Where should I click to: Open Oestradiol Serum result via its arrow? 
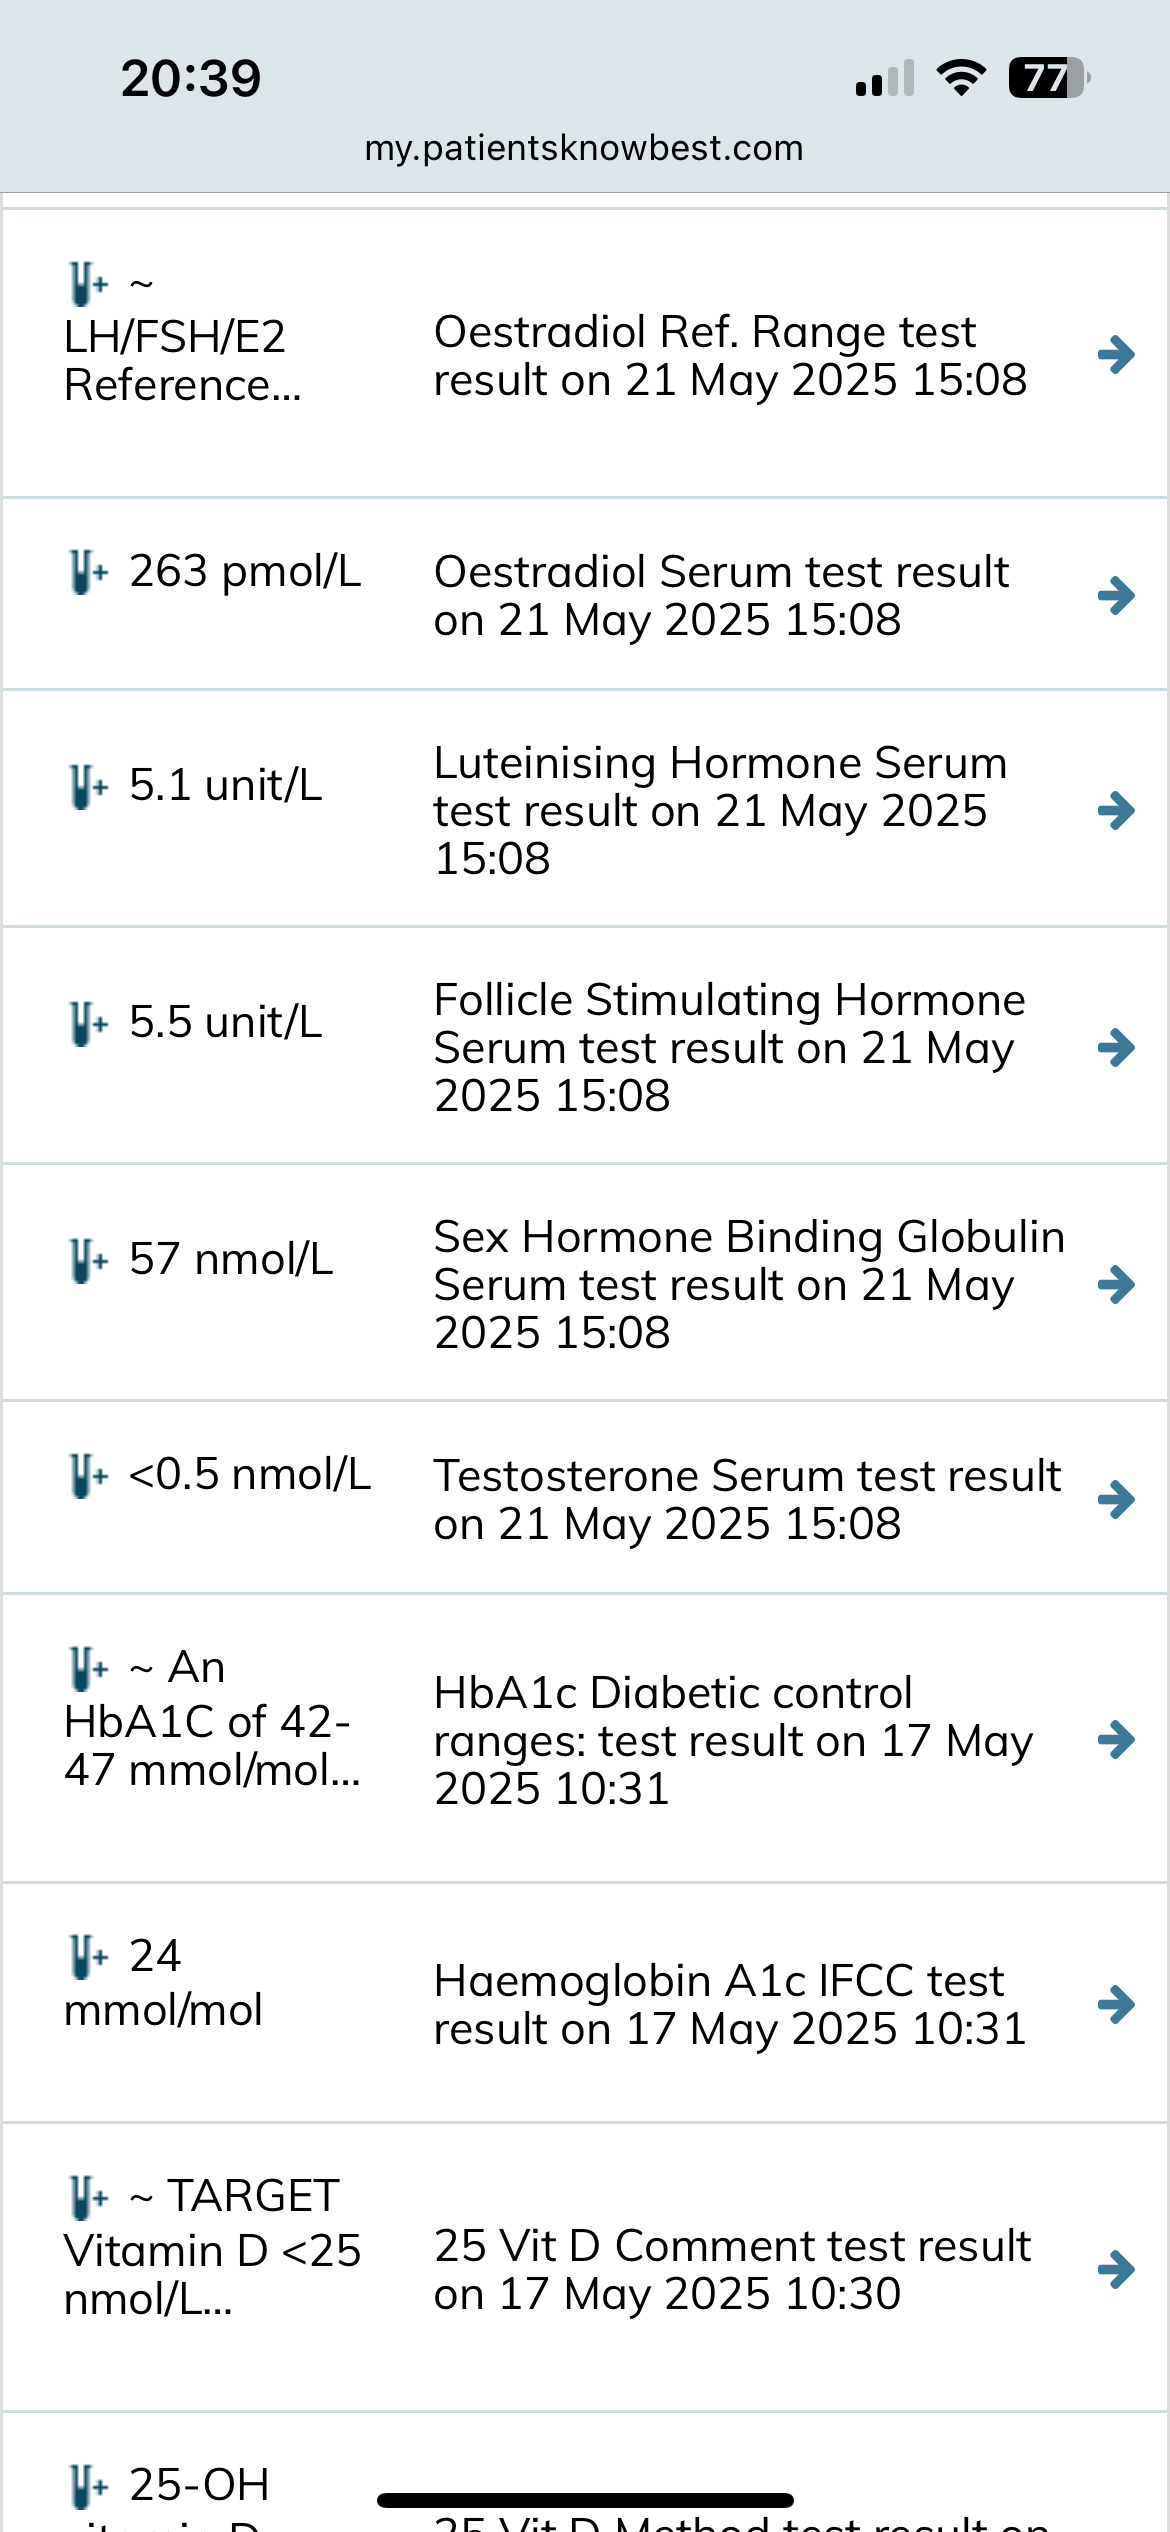click(x=1115, y=595)
